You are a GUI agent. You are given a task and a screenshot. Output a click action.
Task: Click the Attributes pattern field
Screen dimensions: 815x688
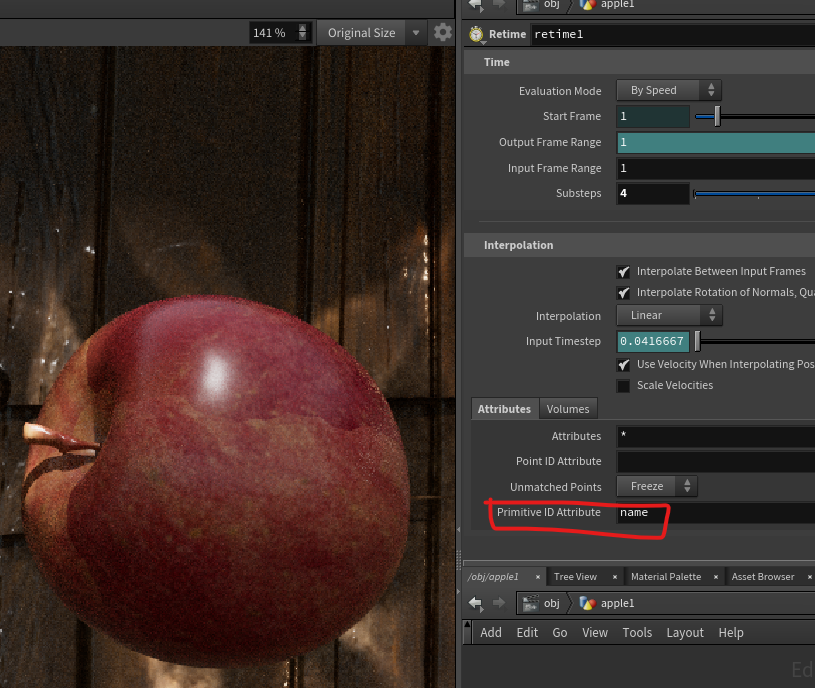716,436
